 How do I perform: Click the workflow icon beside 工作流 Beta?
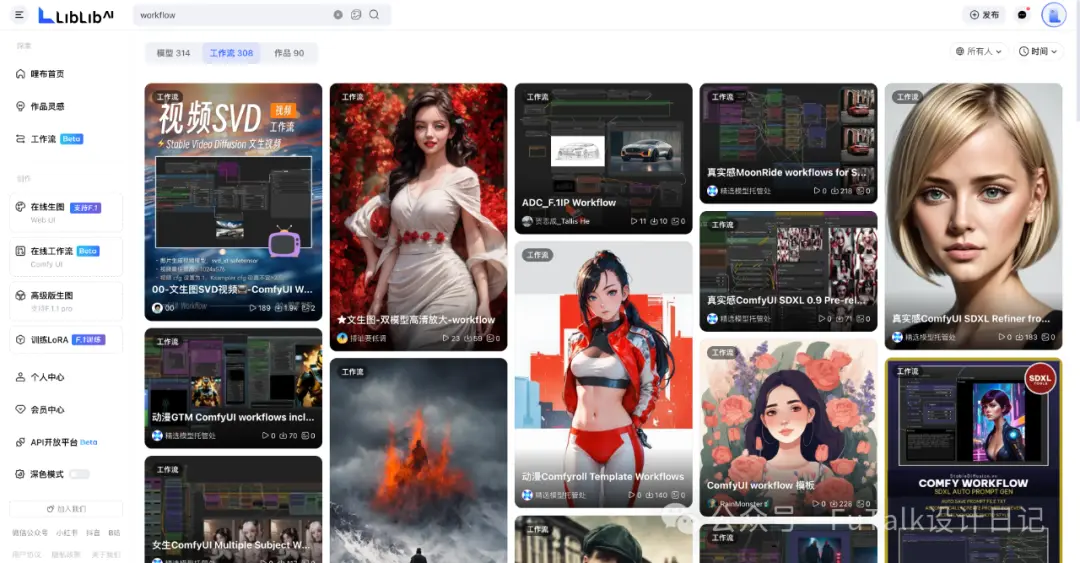tap(20, 139)
